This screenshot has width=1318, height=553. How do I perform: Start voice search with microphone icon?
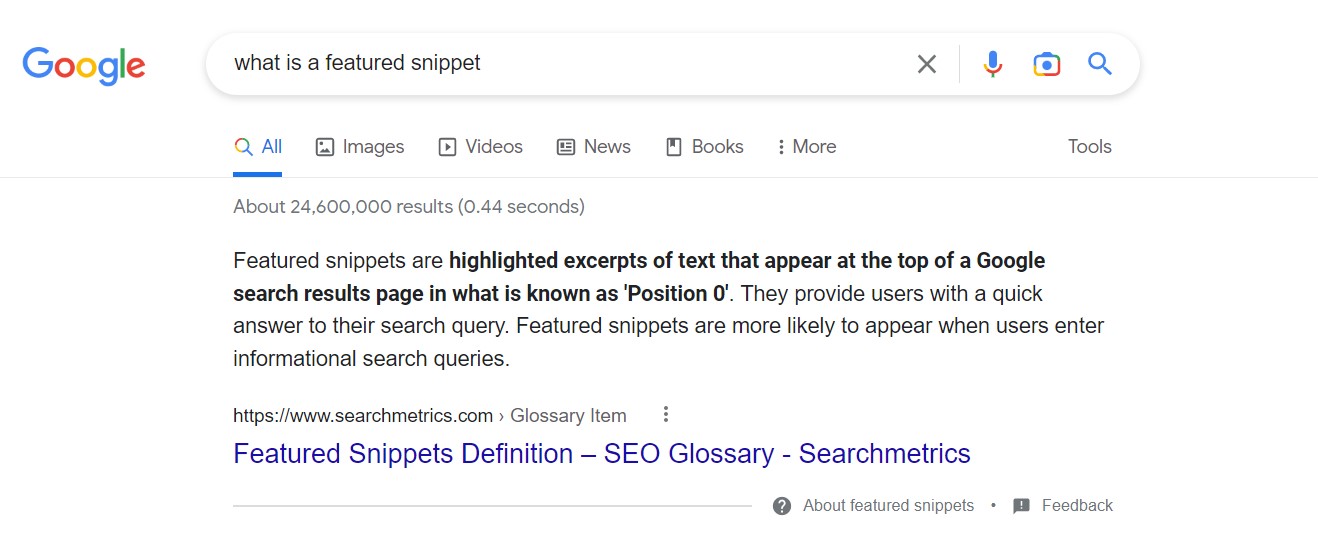992,64
